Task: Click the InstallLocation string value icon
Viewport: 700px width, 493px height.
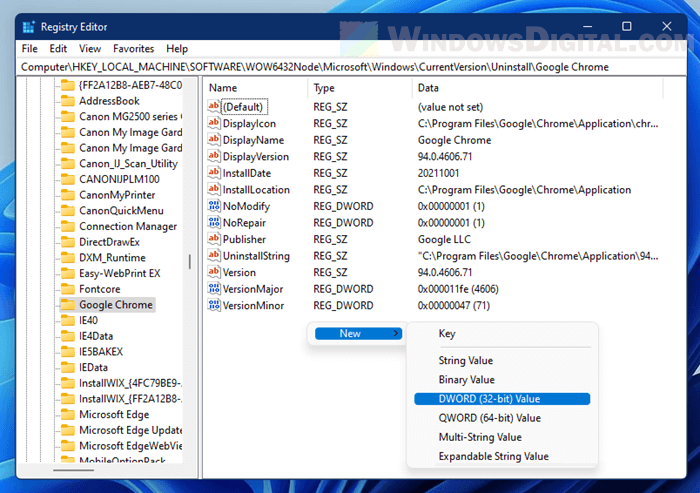Action: (214, 189)
